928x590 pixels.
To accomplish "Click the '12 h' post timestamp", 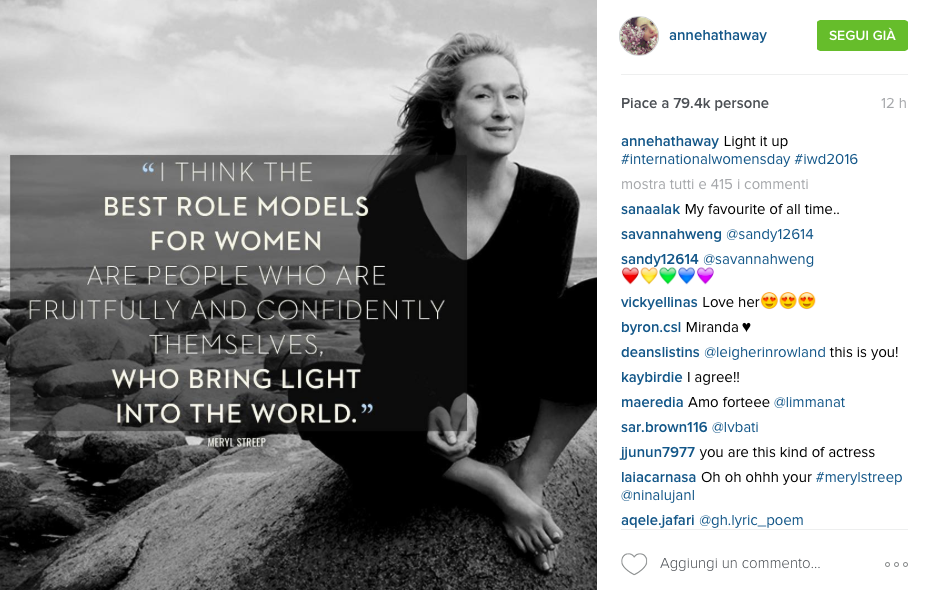I will (893, 103).
